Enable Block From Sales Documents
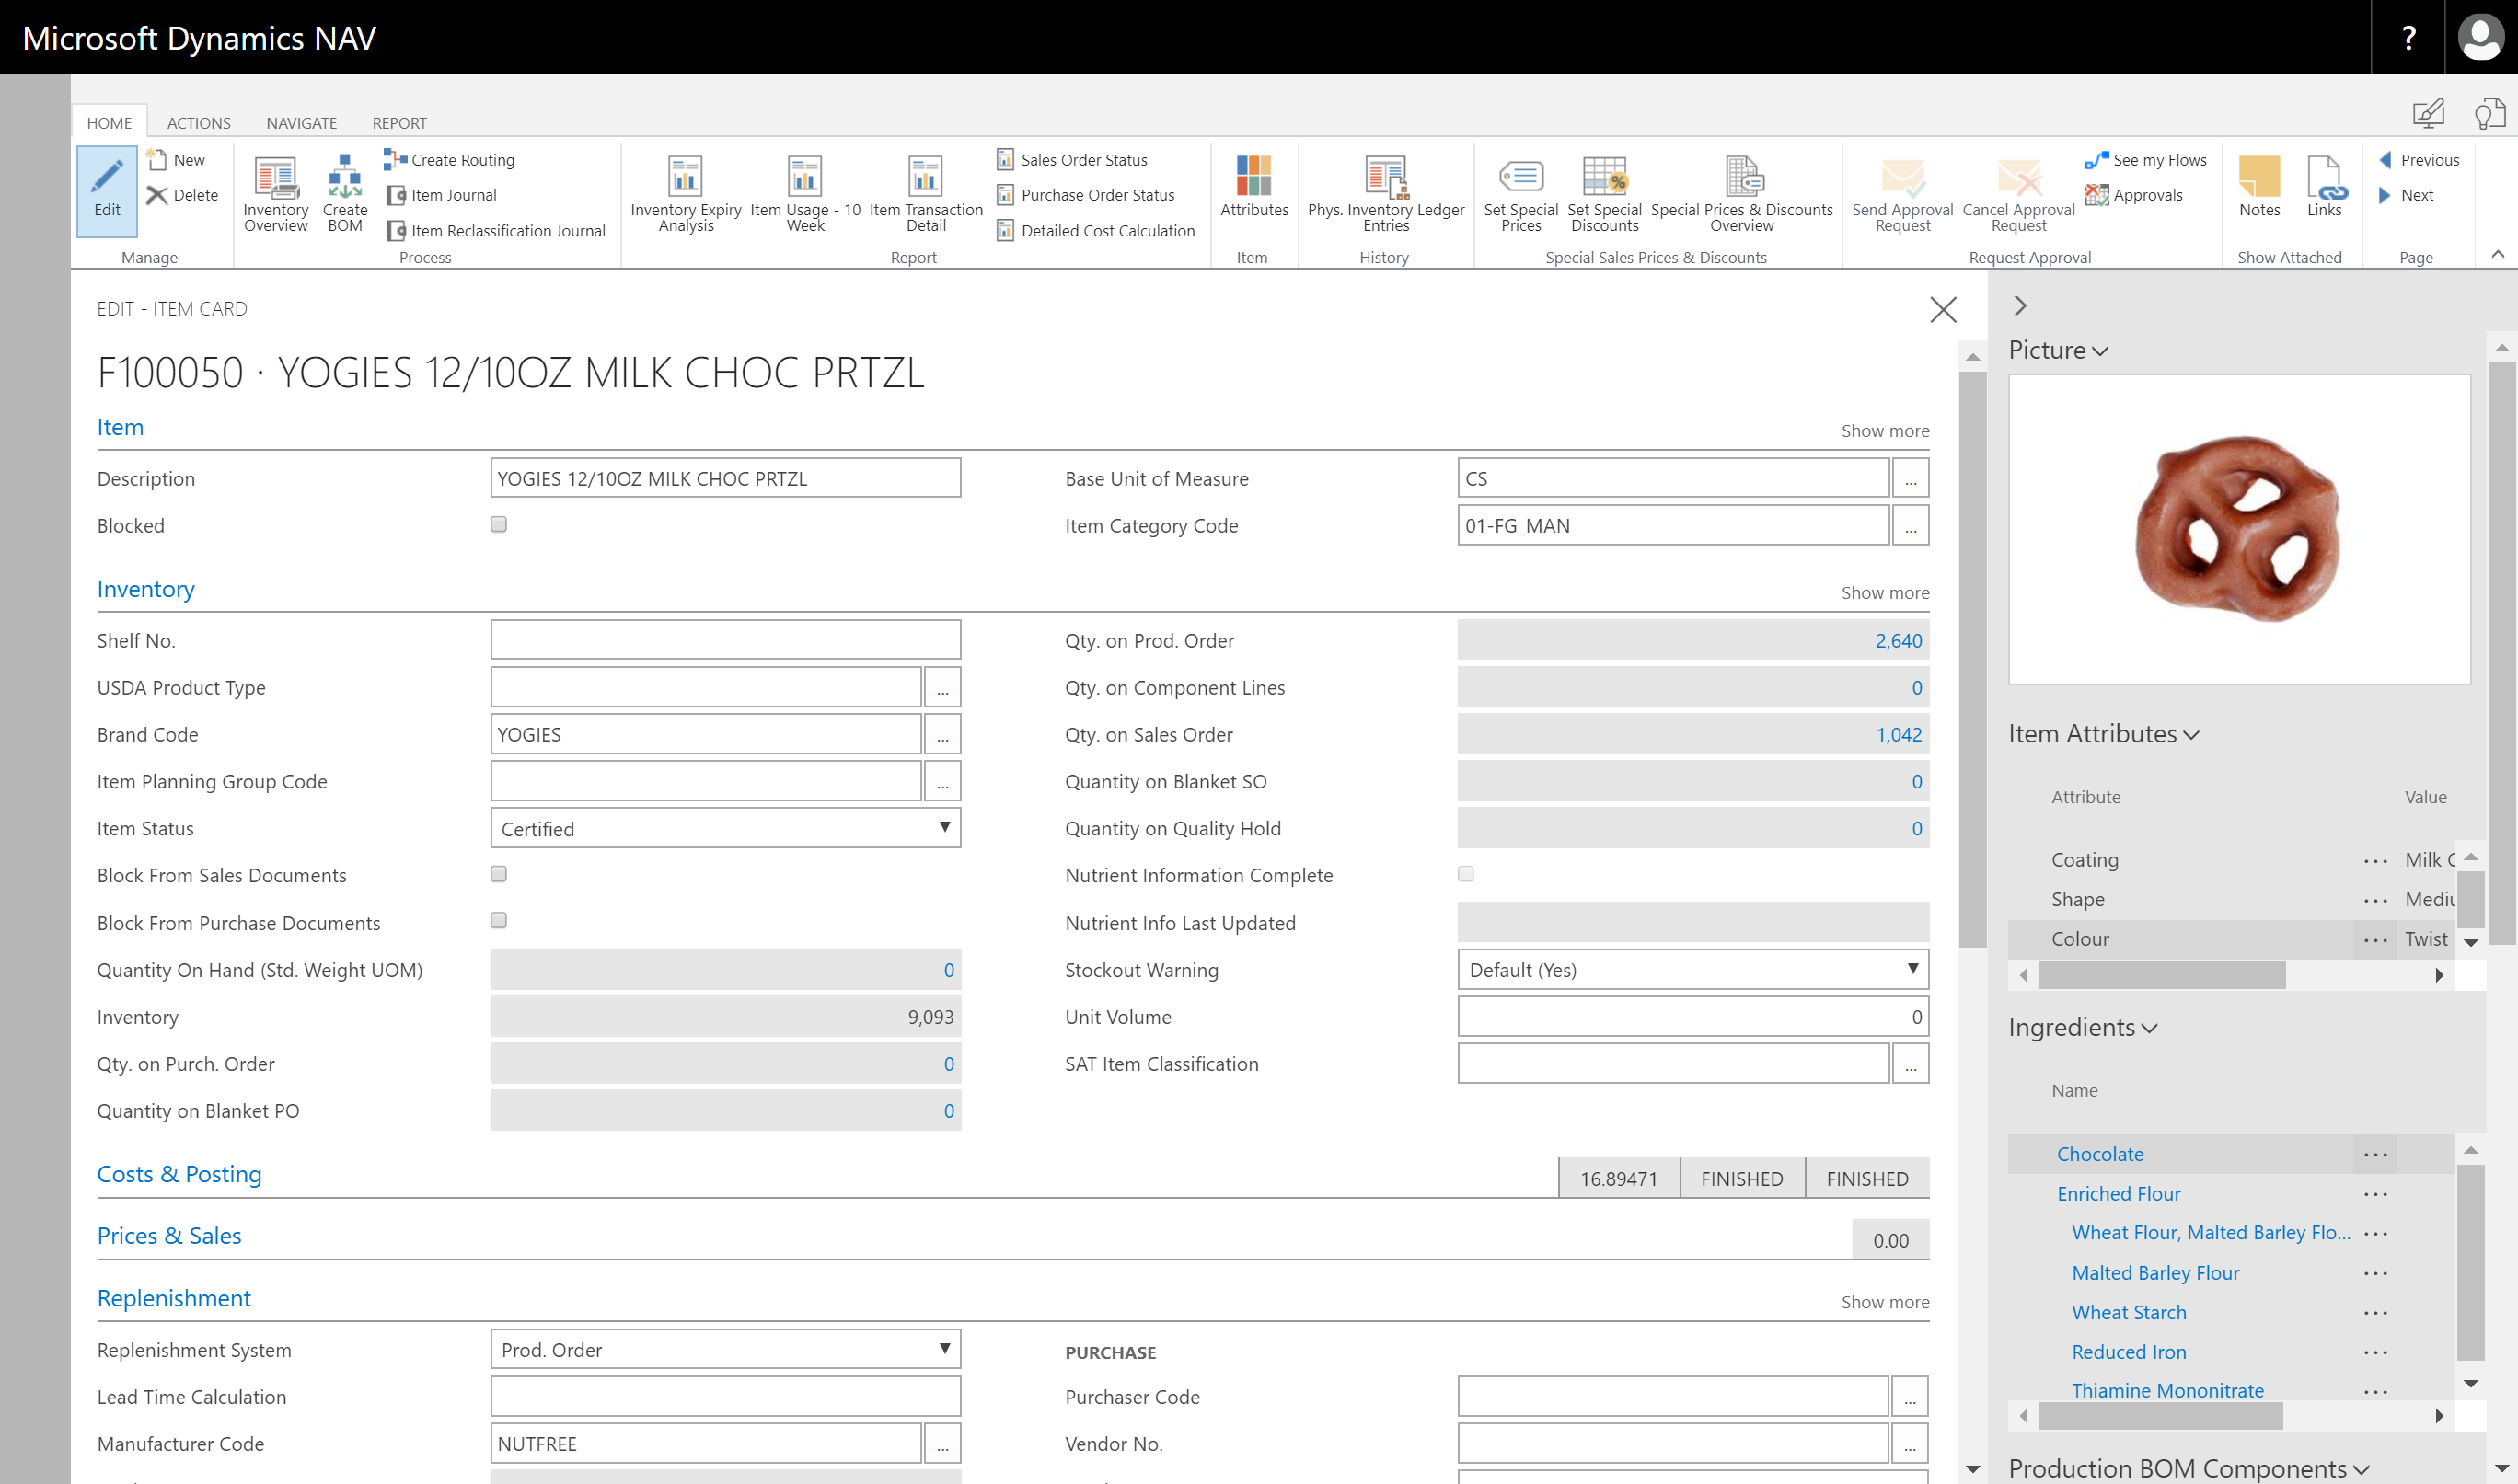The width and height of the screenshot is (2518, 1484). coord(499,874)
